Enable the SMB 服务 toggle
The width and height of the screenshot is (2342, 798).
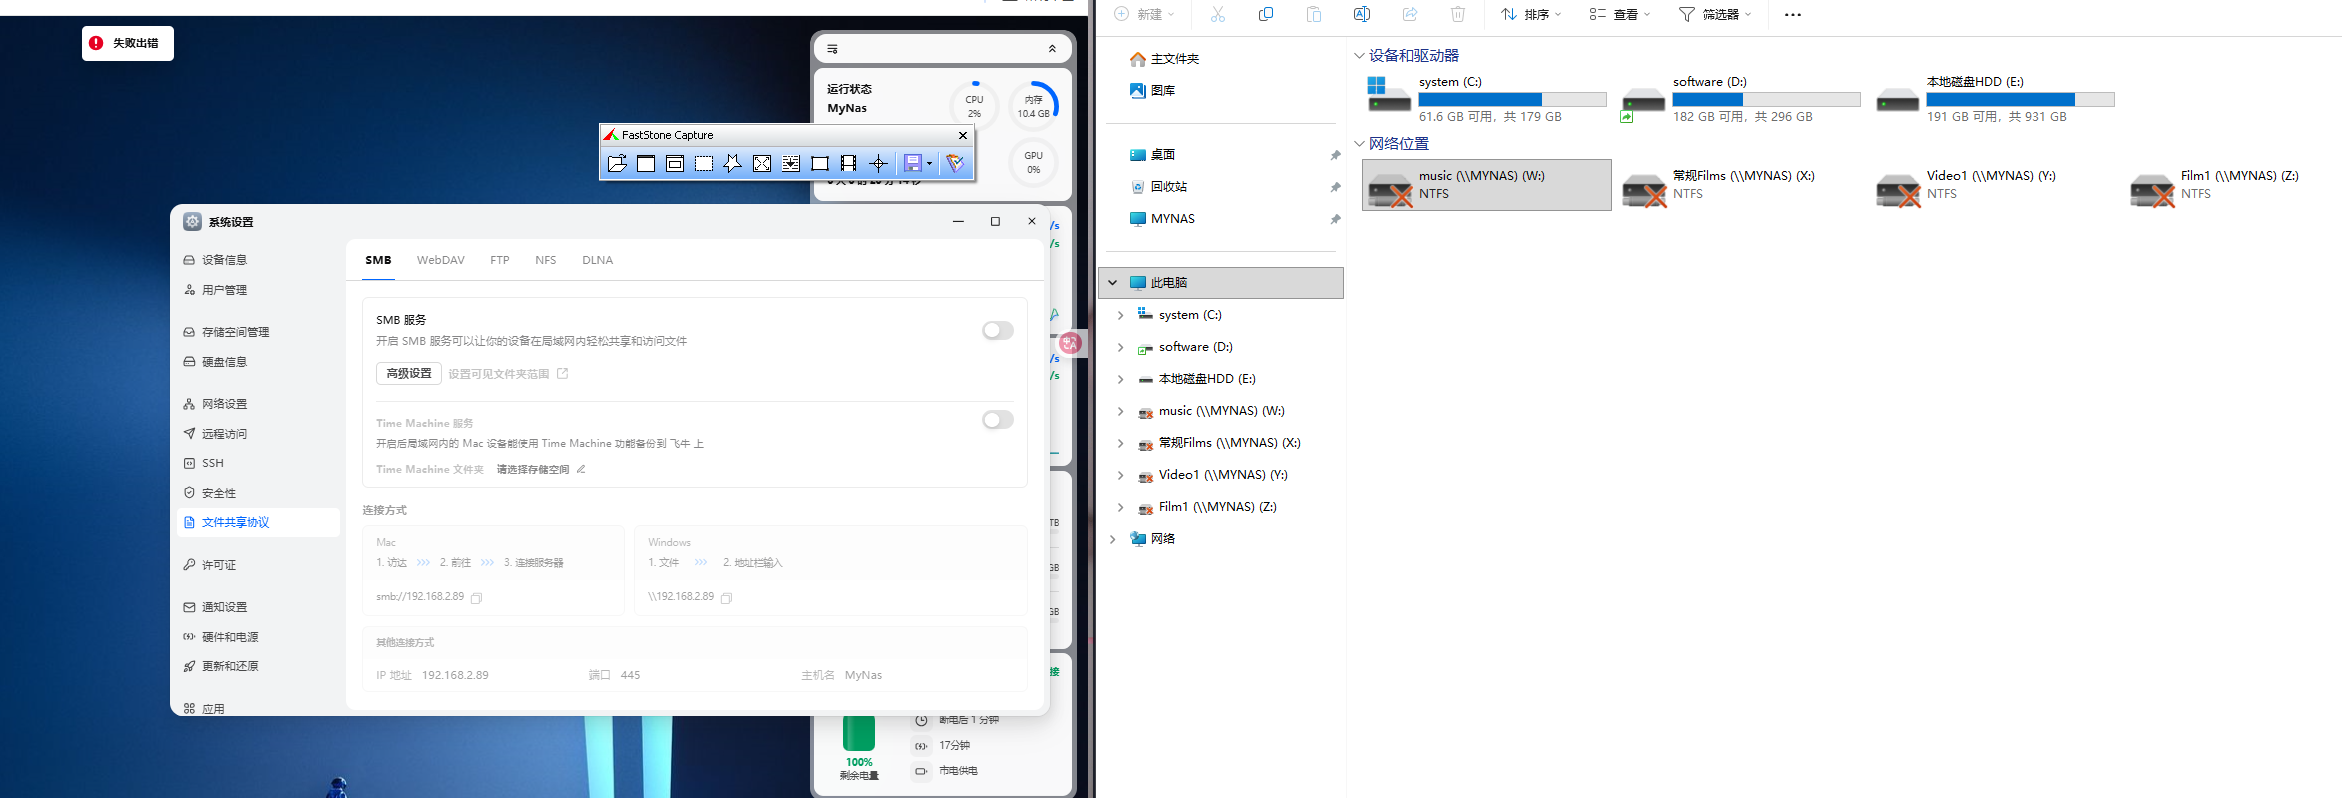pyautogui.click(x=997, y=330)
